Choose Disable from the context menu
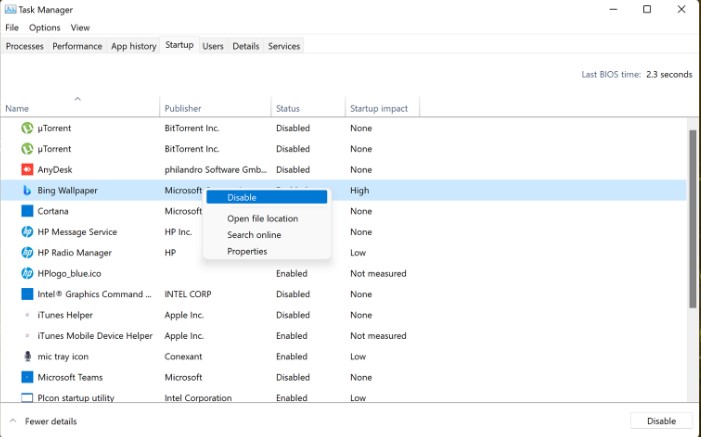 [x=242, y=197]
